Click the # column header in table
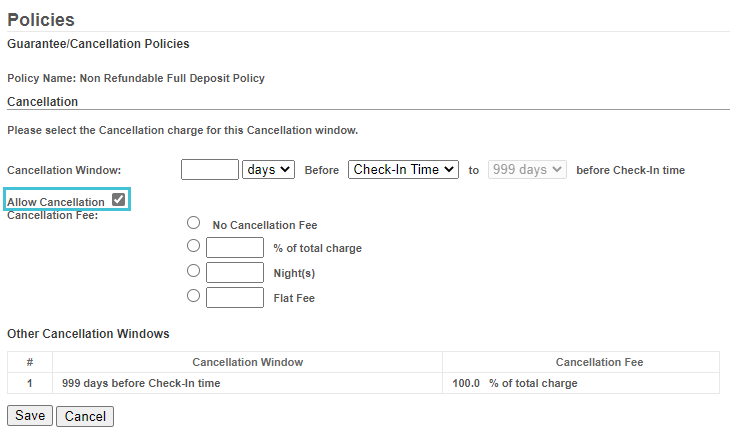Viewport: 730px width, 435px height. [x=30, y=362]
